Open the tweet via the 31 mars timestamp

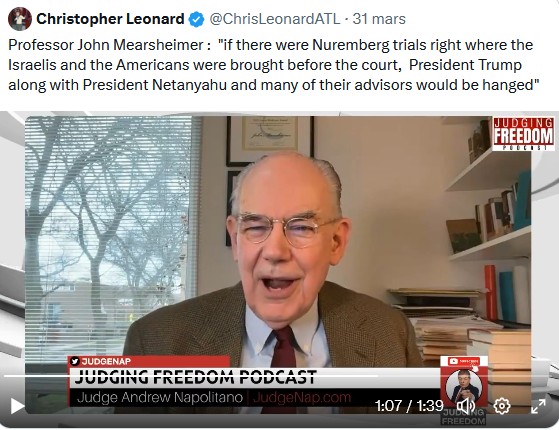pyautogui.click(x=379, y=19)
